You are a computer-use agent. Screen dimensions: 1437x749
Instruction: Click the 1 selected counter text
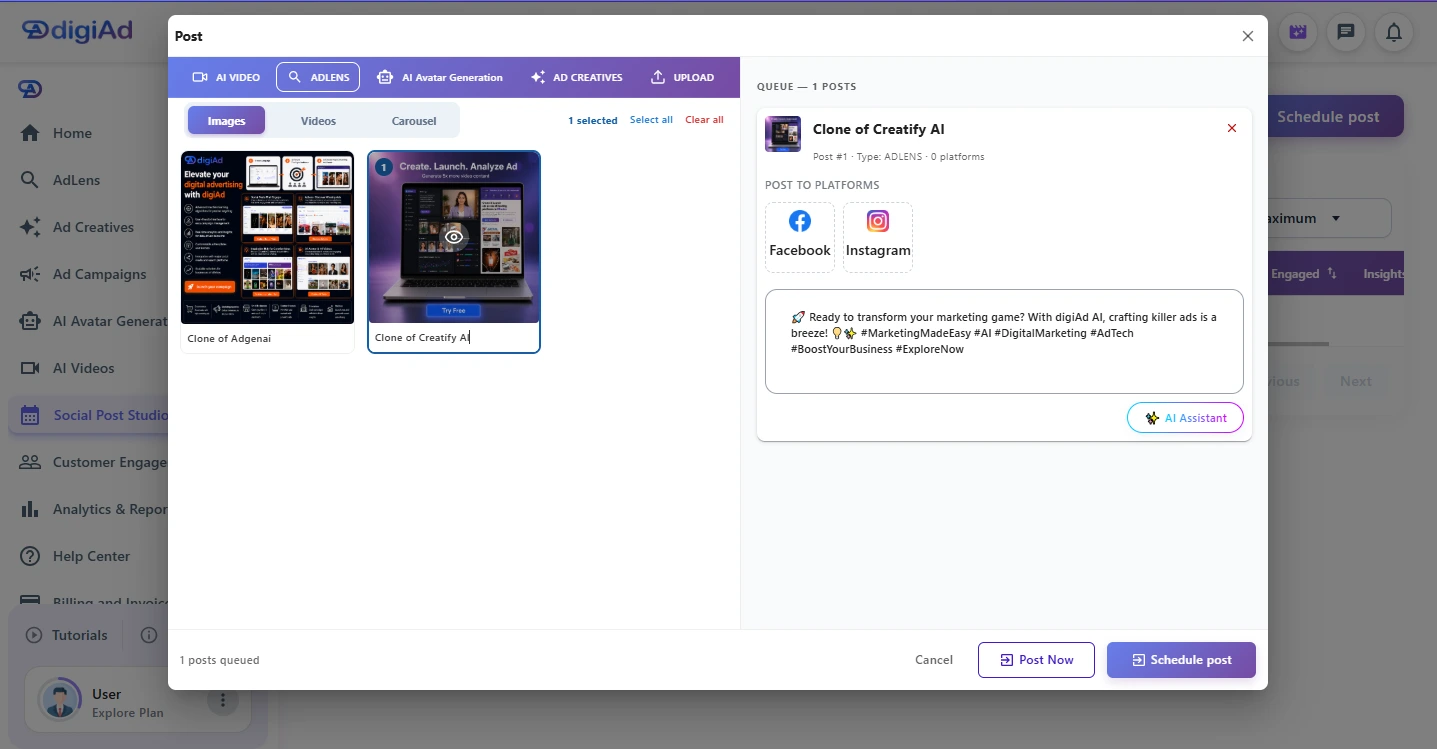[593, 121]
